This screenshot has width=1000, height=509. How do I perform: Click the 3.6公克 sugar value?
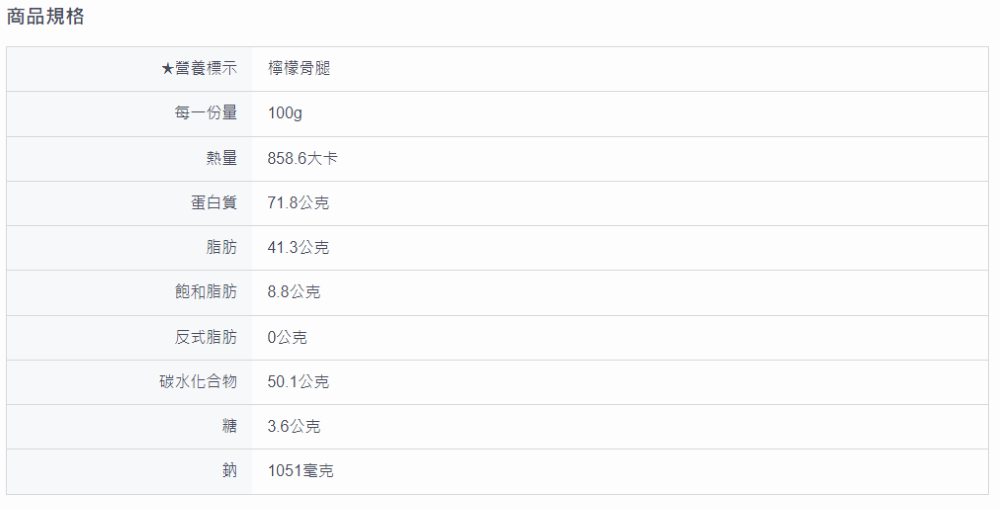click(x=294, y=426)
